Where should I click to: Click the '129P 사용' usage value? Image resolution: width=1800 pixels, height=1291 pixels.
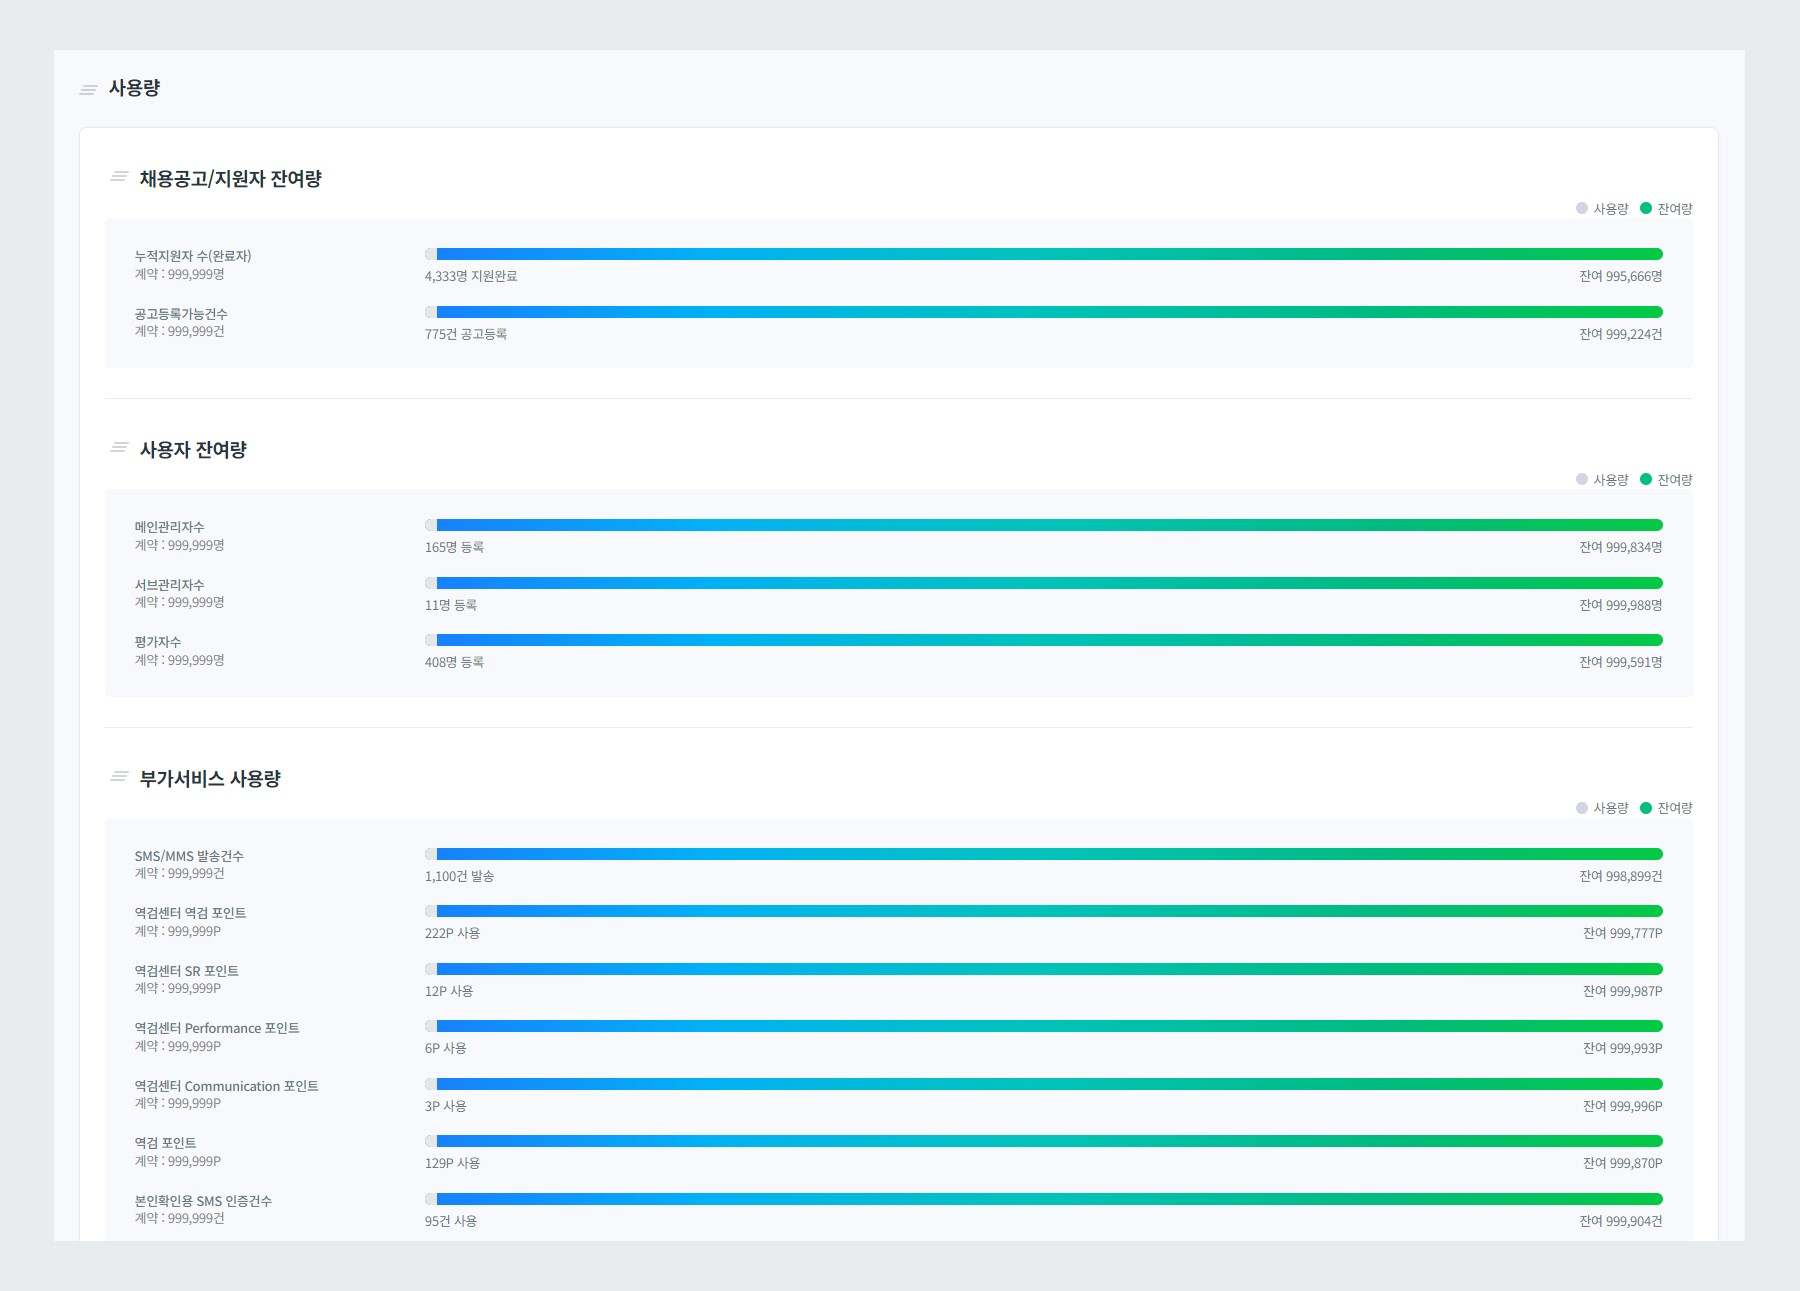coord(453,1163)
